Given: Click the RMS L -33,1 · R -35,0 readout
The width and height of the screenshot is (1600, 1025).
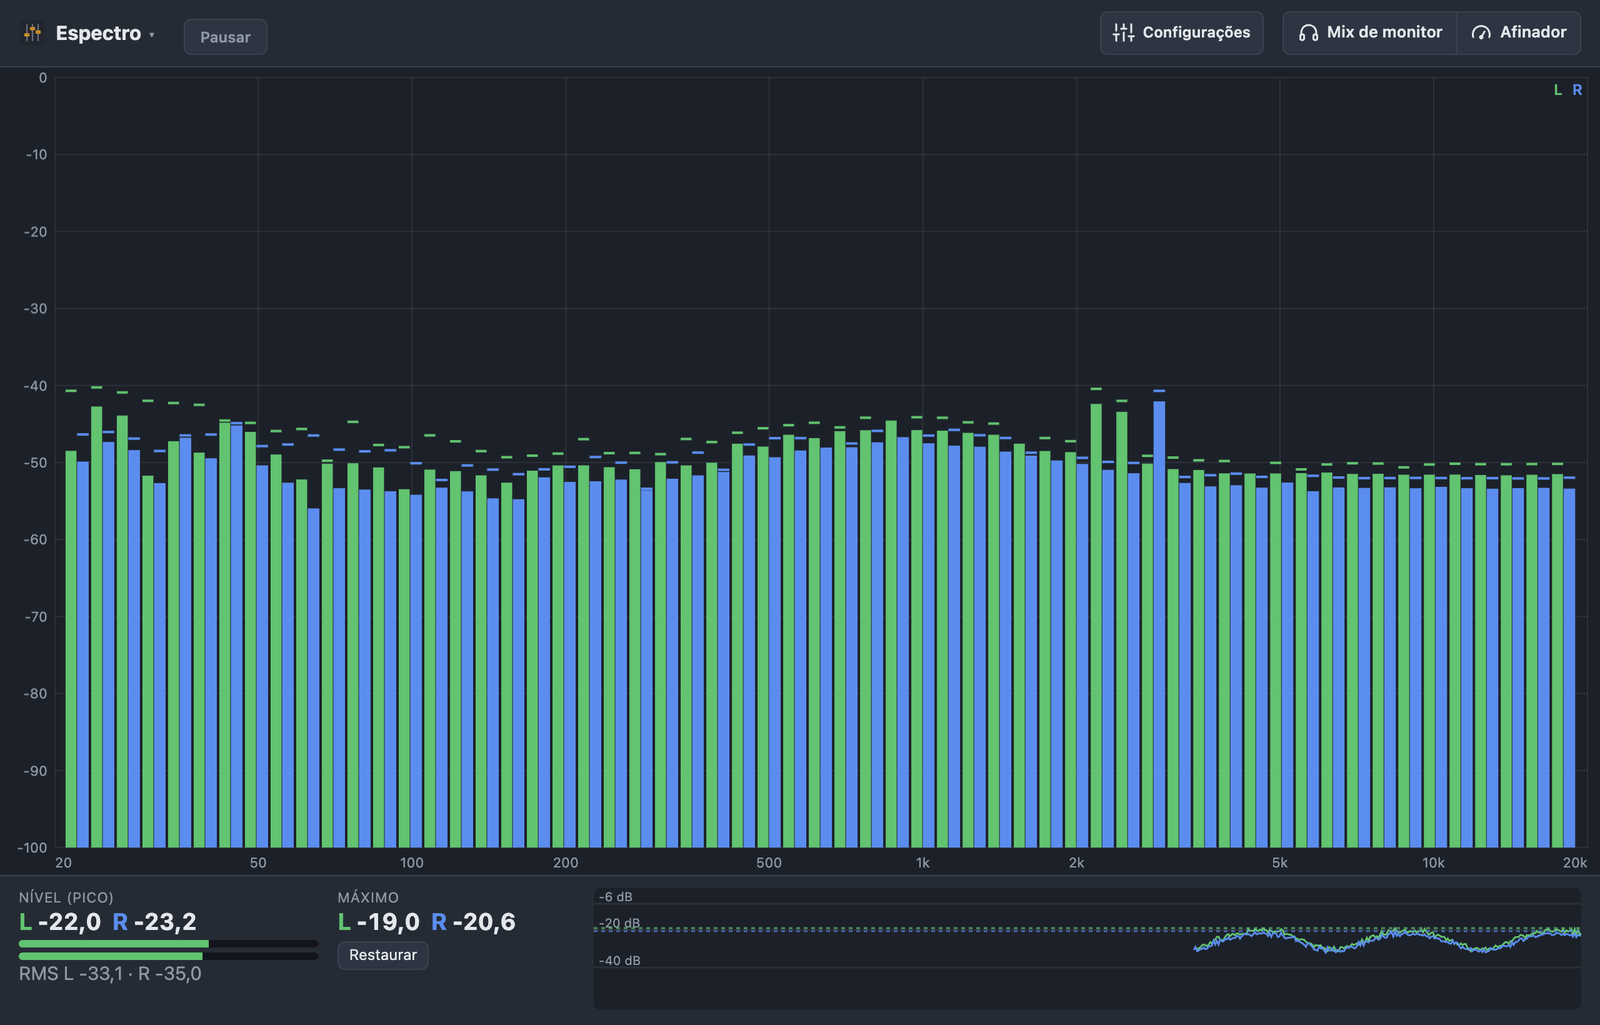Looking at the screenshot, I should [110, 974].
